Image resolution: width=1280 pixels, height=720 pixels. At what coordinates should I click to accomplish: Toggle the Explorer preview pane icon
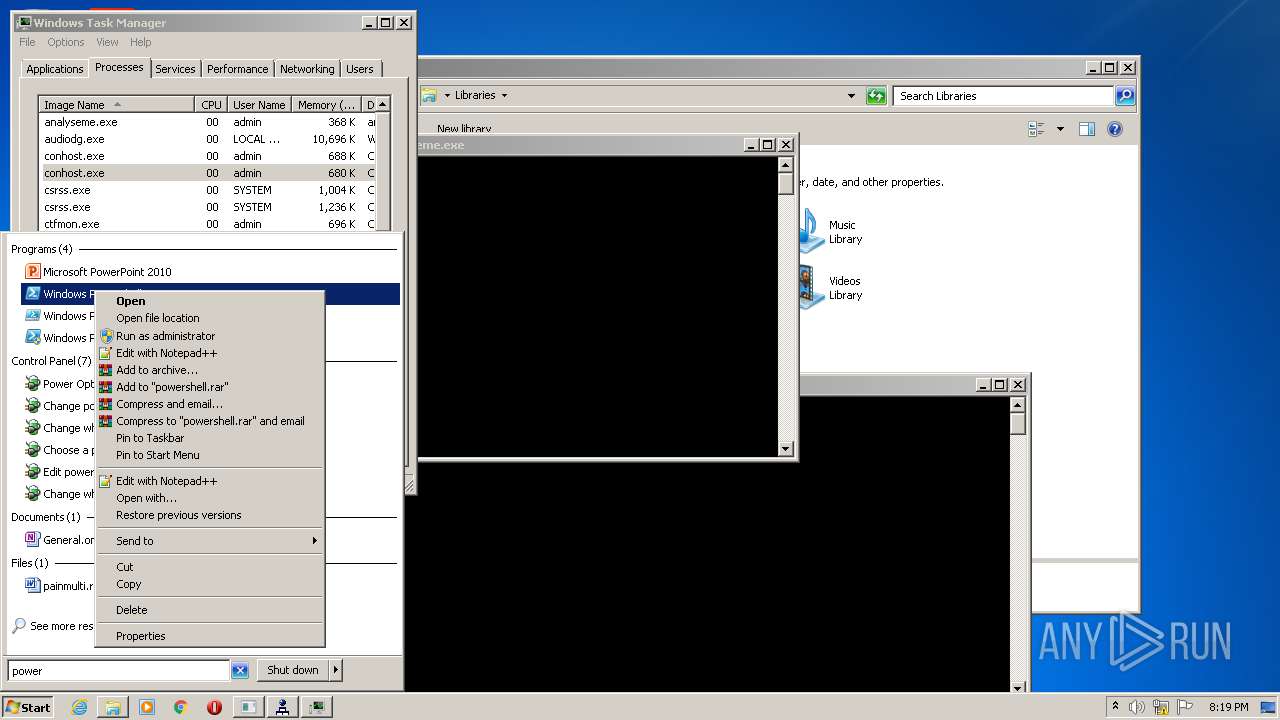(x=1087, y=129)
